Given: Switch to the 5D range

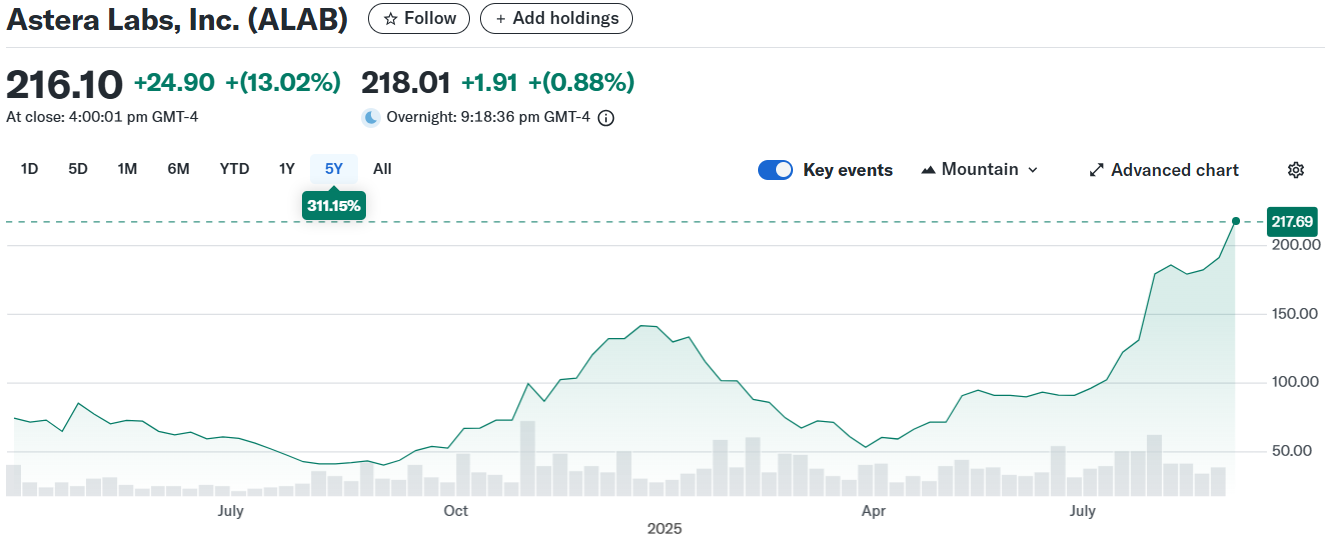Looking at the screenshot, I should click(78, 169).
